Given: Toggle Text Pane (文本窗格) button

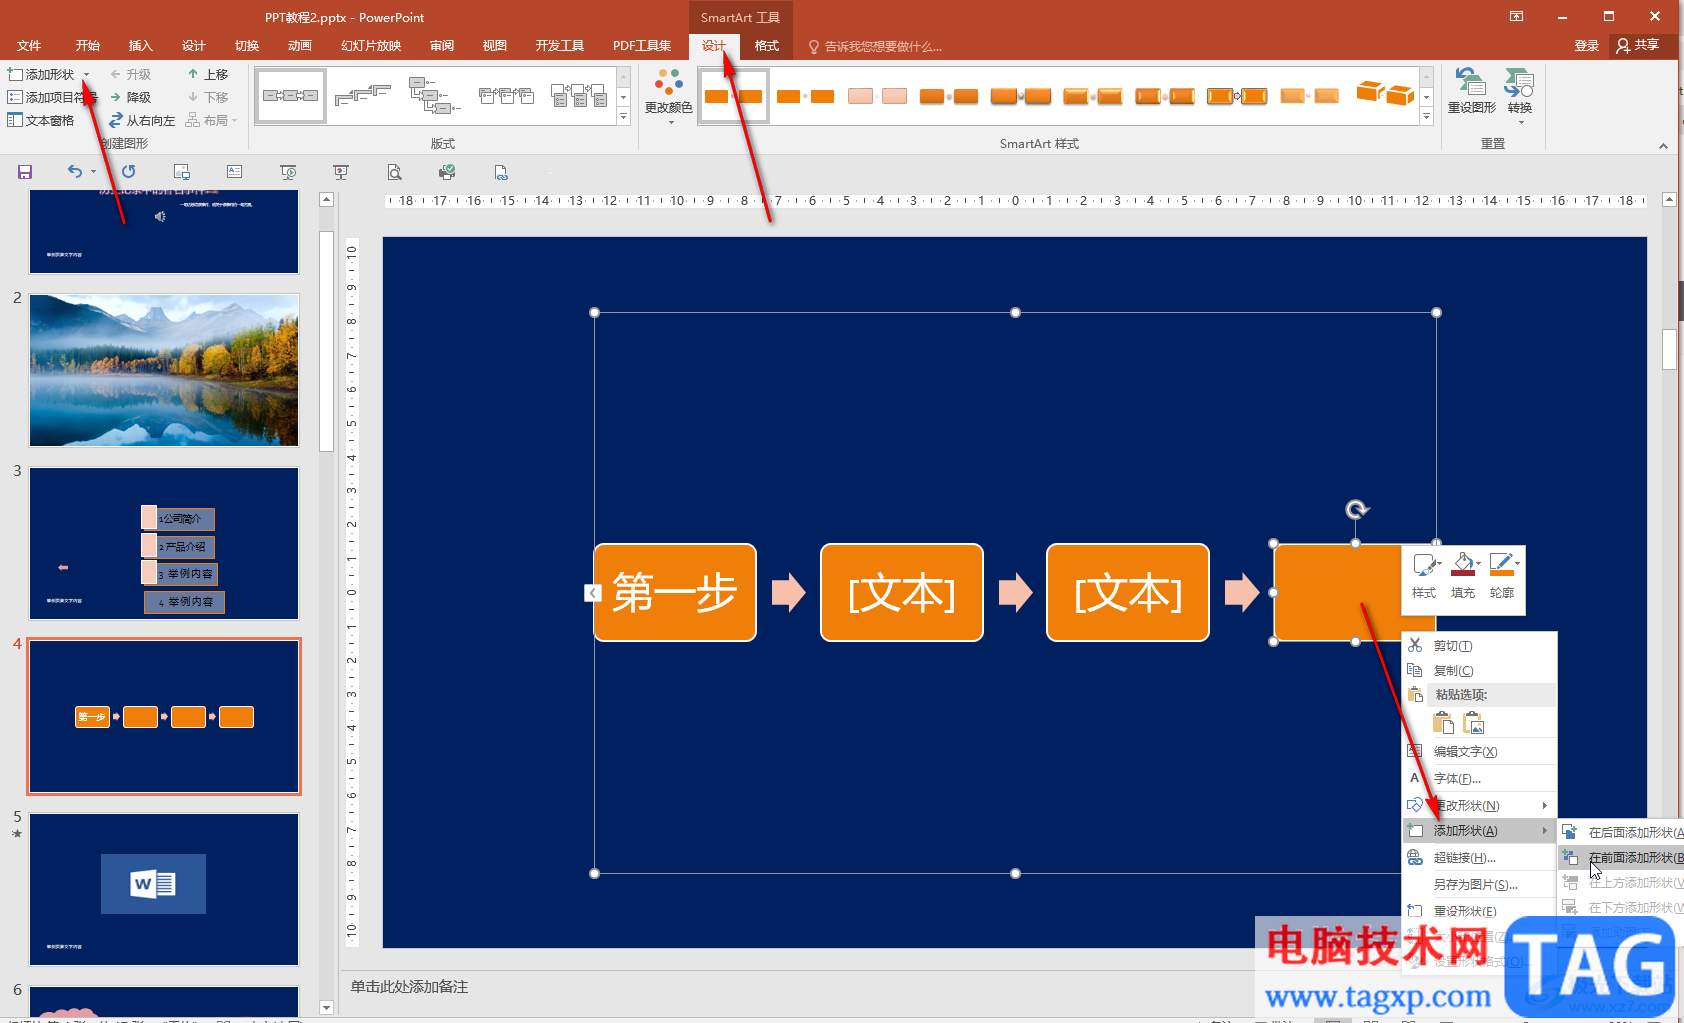Looking at the screenshot, I should [41, 120].
